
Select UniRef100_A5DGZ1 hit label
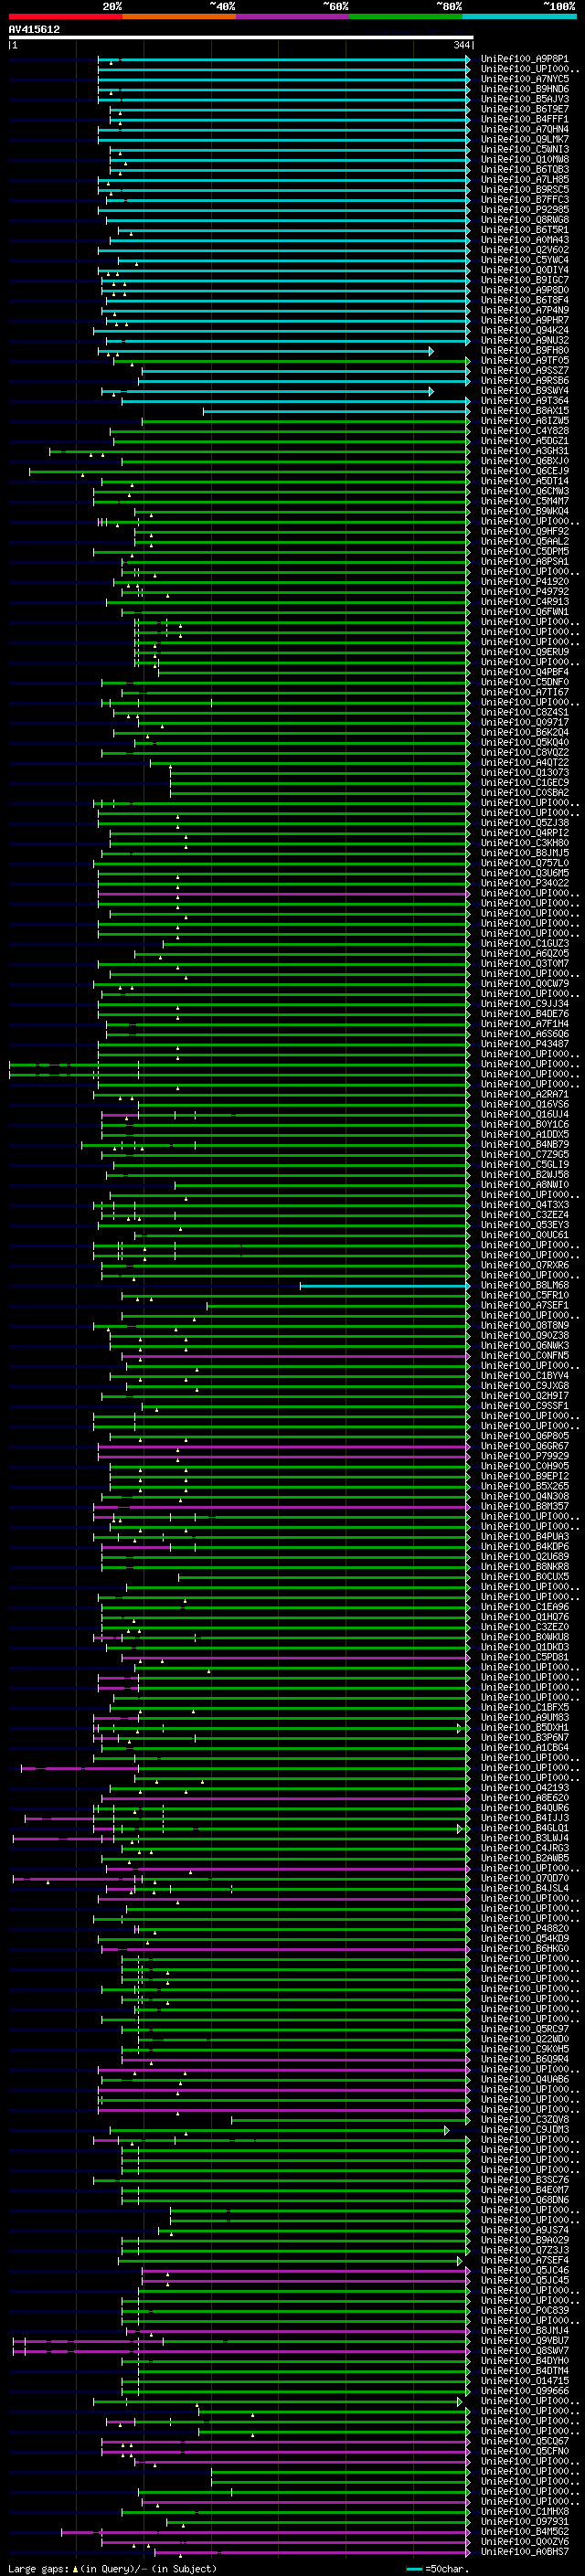coord(525,441)
